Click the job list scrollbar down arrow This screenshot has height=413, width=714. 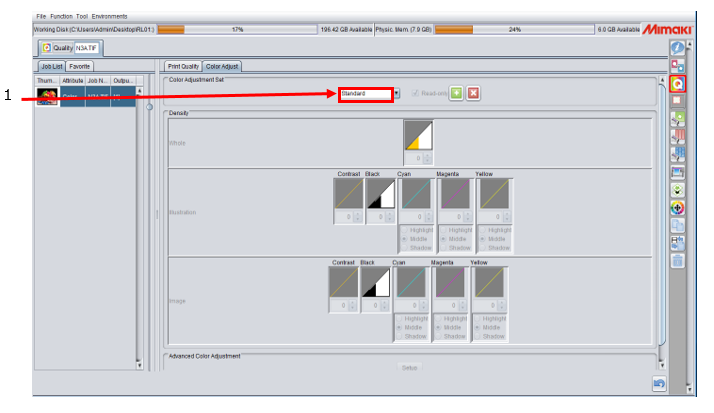(139, 365)
